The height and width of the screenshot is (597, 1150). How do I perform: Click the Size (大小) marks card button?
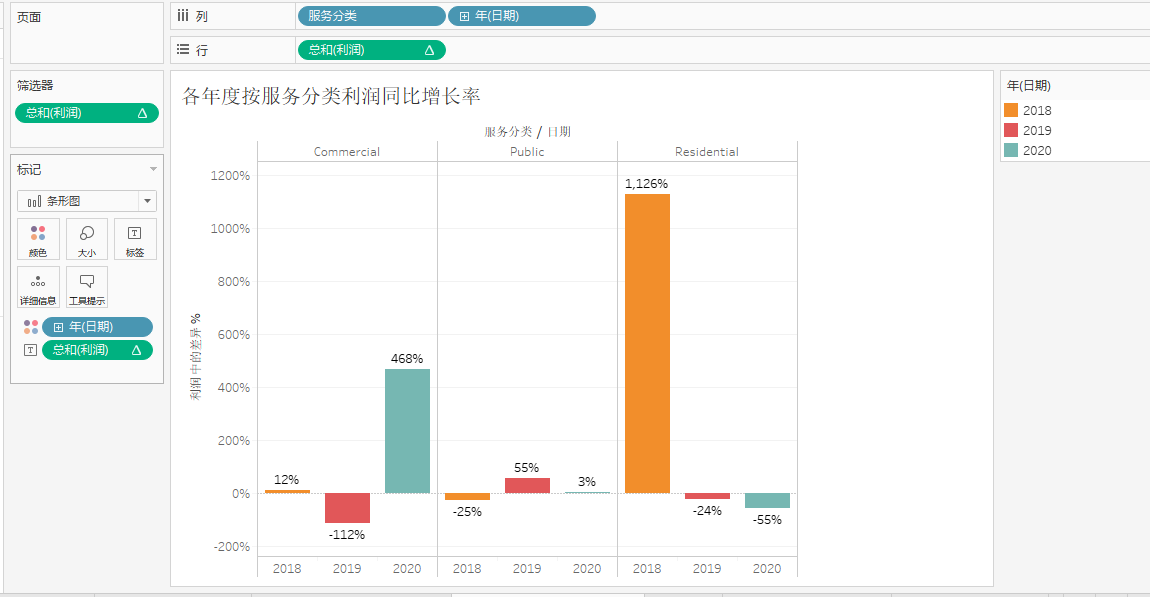(x=87, y=239)
